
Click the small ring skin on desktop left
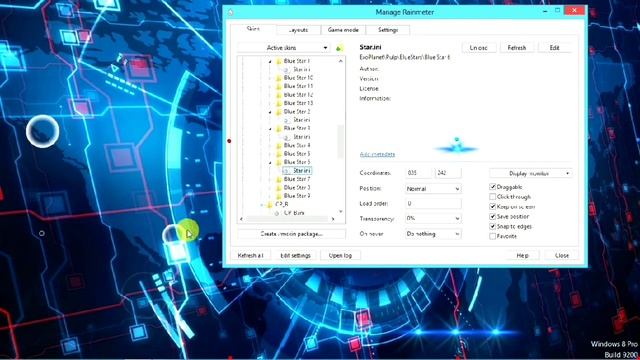coord(42,233)
